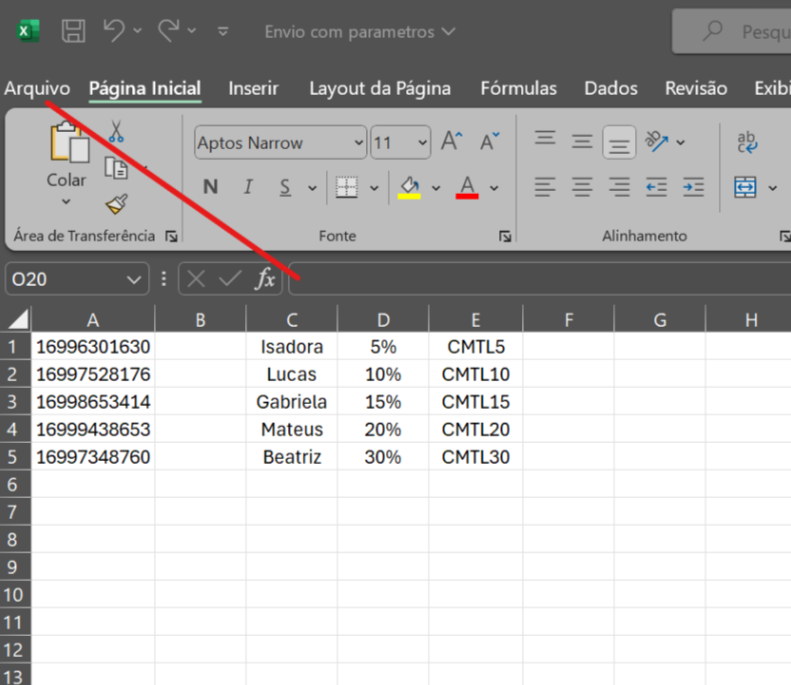791x685 pixels.
Task: Click the formula bar confirm check icon
Action: 230,278
